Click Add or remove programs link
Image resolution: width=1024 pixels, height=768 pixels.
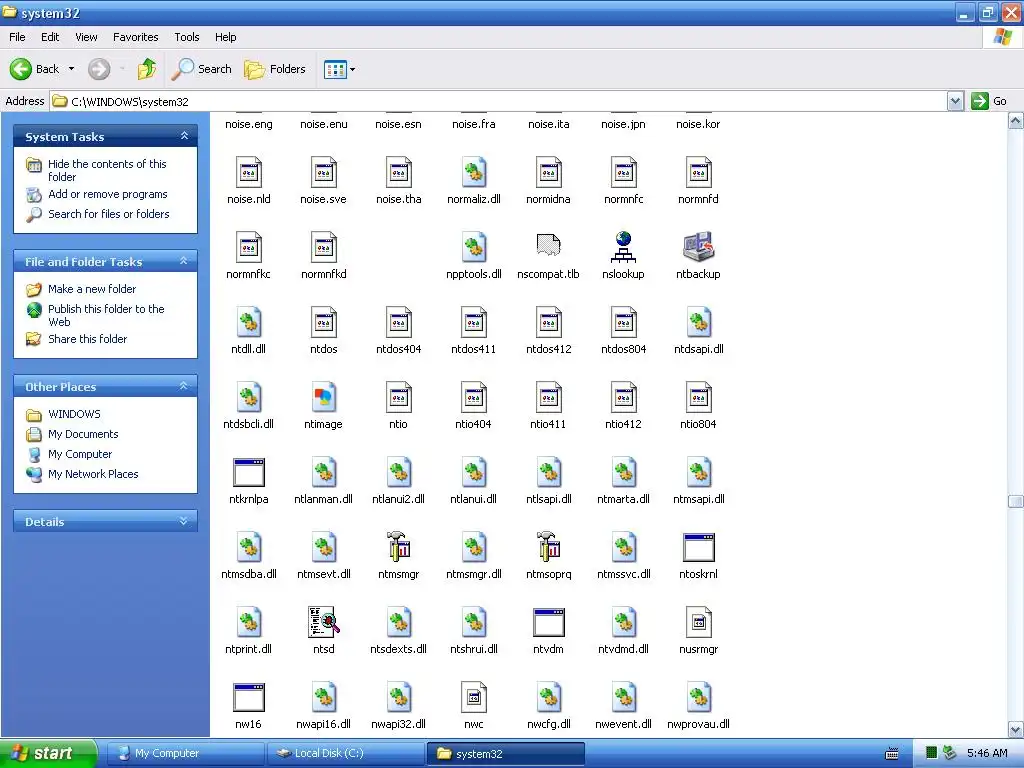click(108, 194)
